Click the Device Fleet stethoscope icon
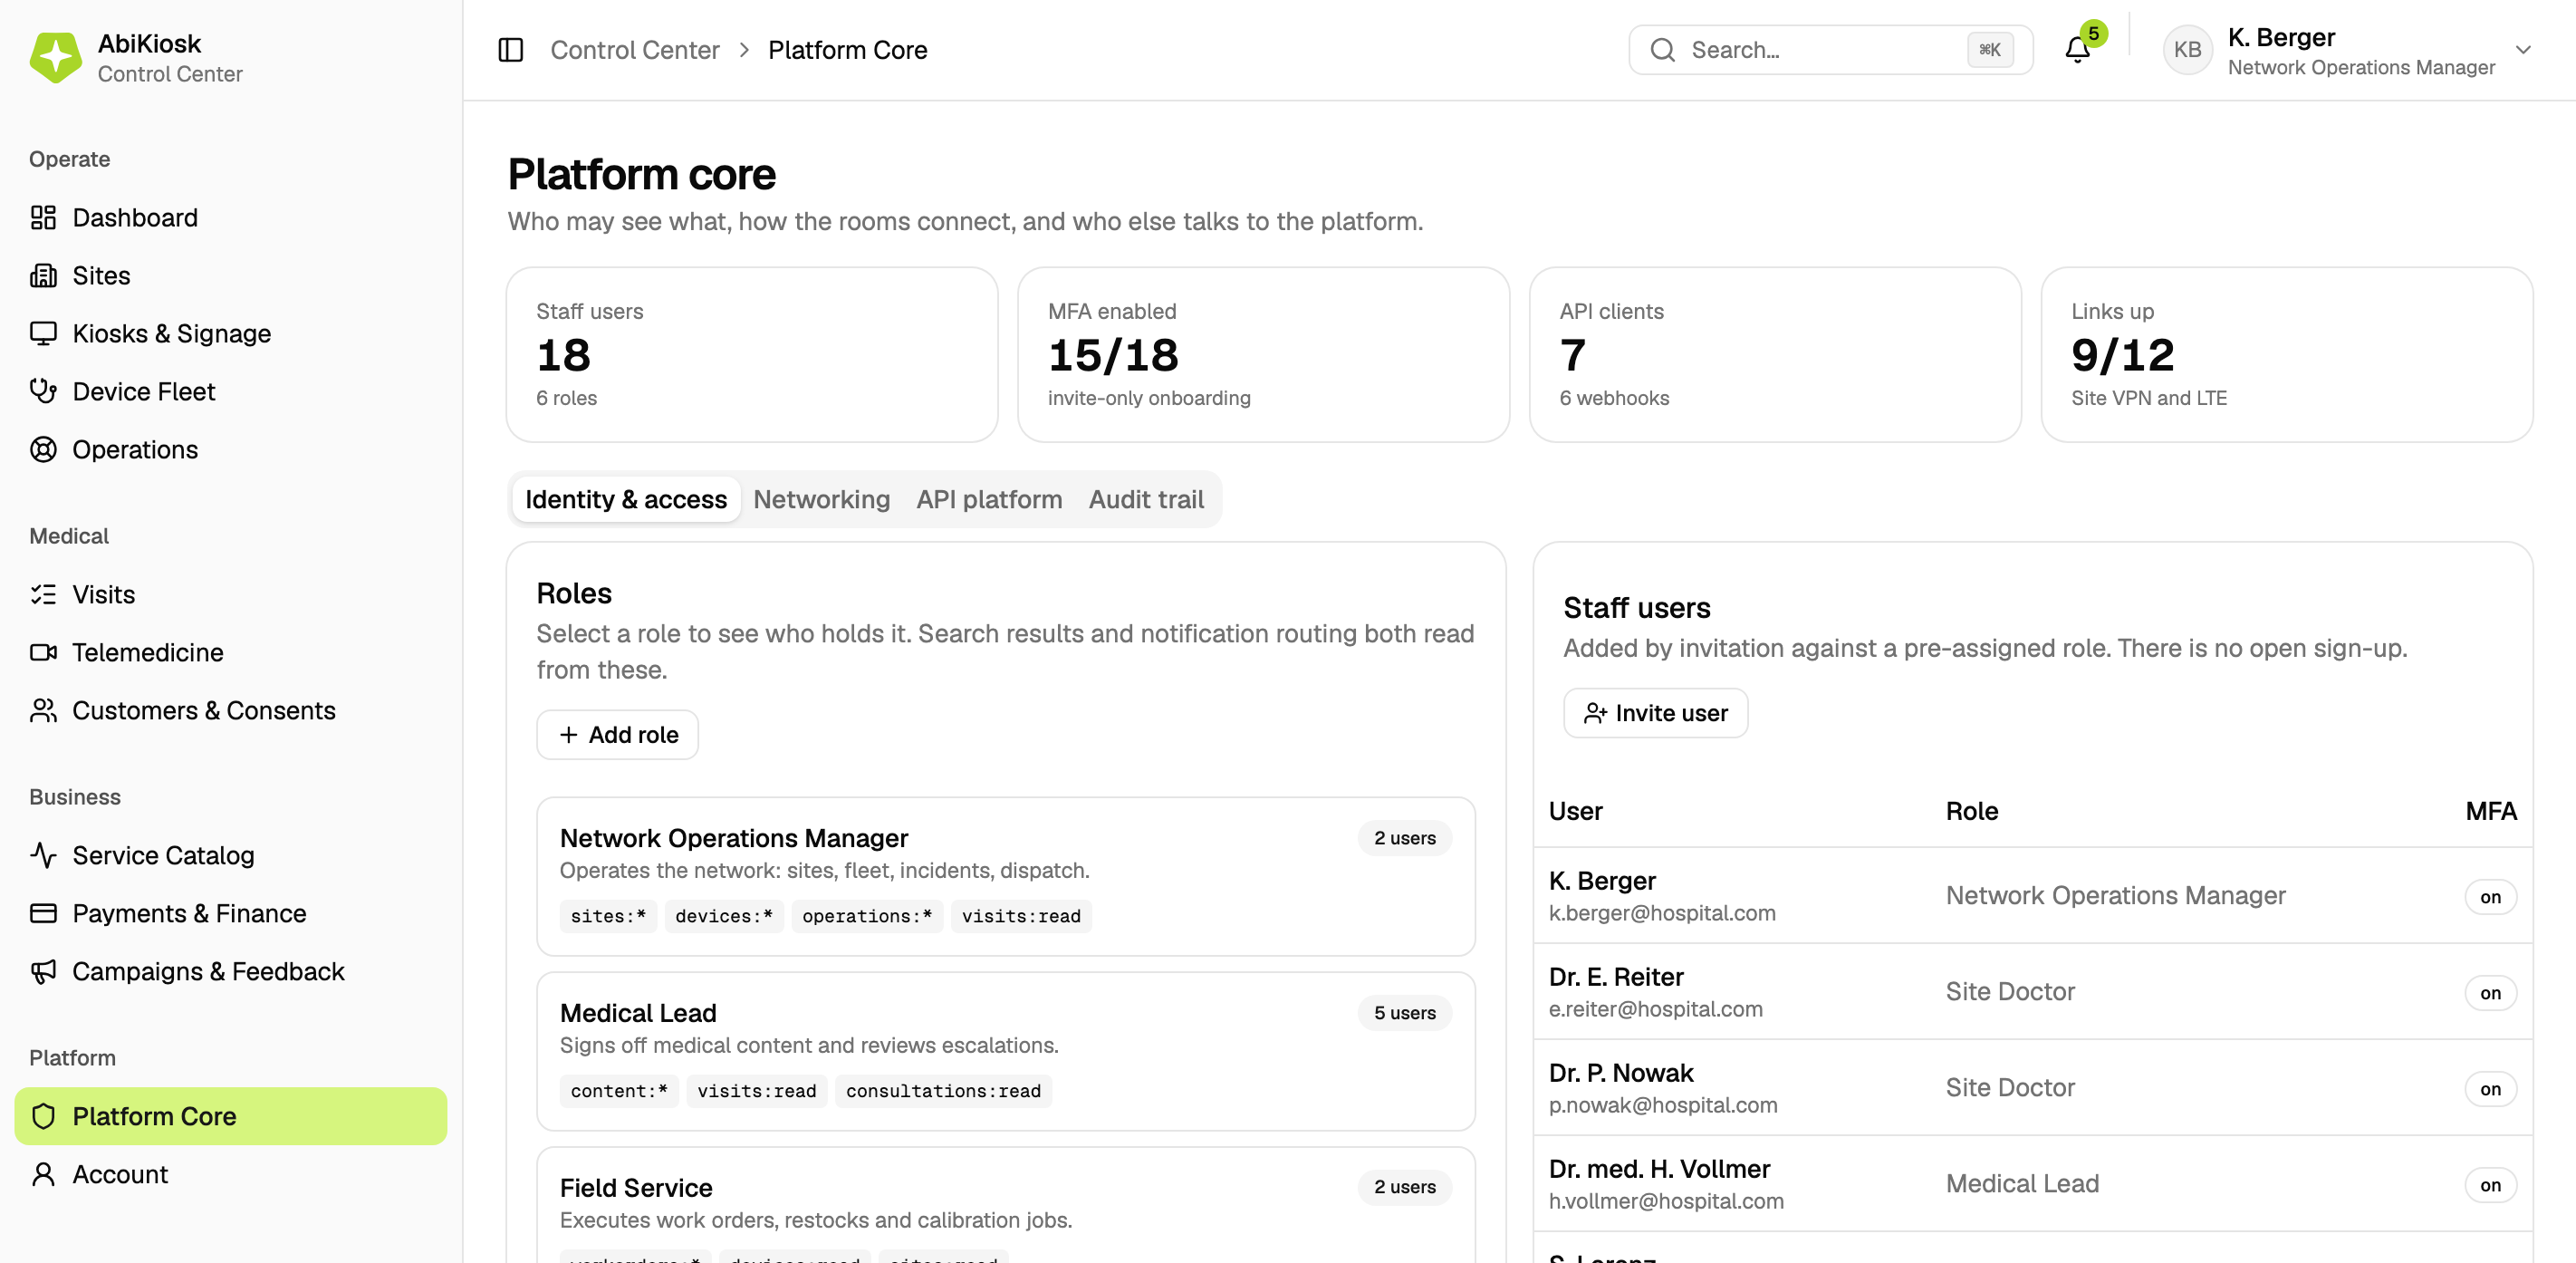 tap(43, 391)
